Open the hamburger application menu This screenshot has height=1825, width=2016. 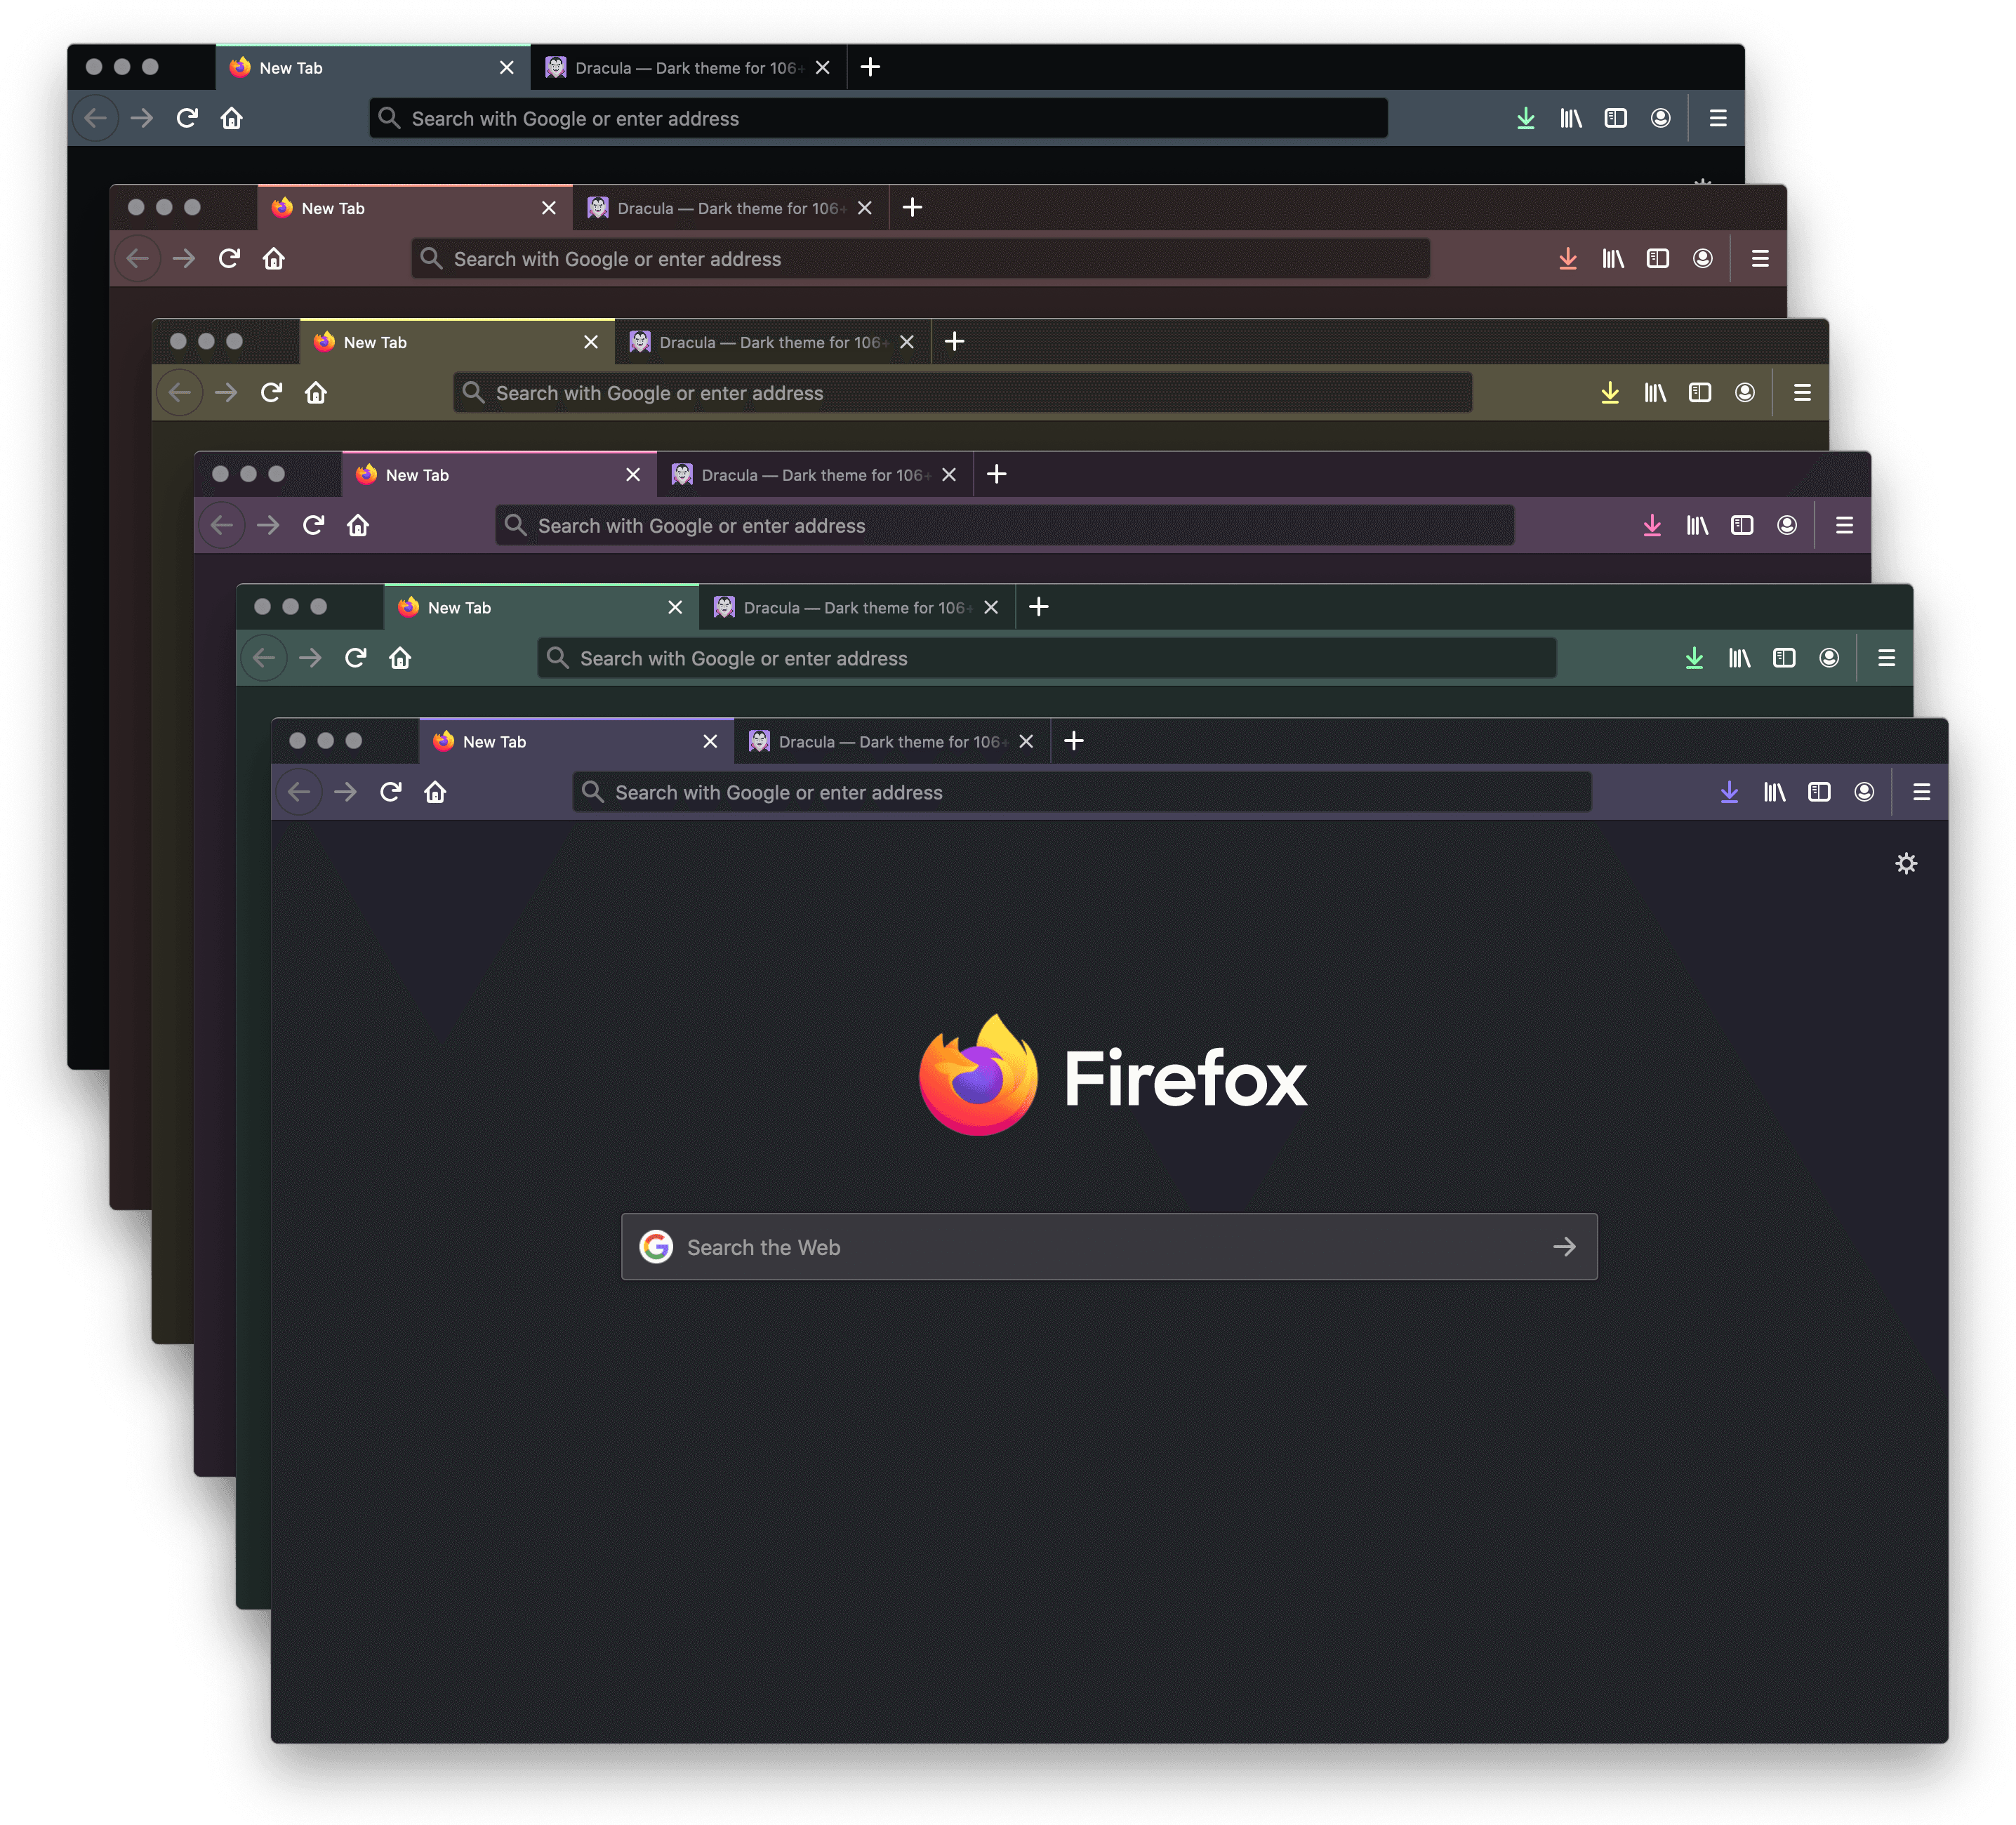coord(1921,791)
